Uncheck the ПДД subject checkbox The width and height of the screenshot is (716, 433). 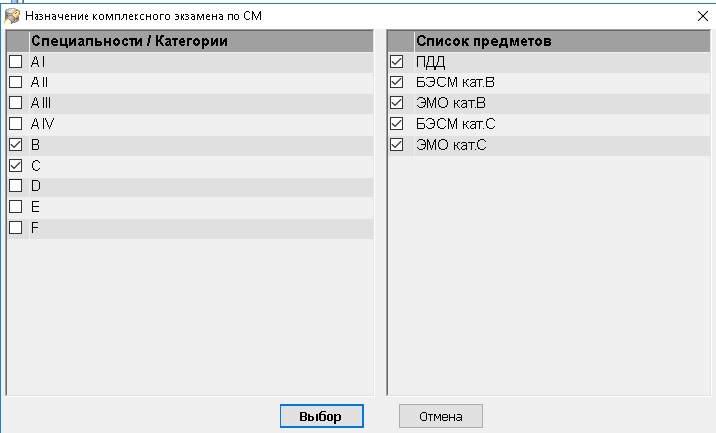point(397,61)
